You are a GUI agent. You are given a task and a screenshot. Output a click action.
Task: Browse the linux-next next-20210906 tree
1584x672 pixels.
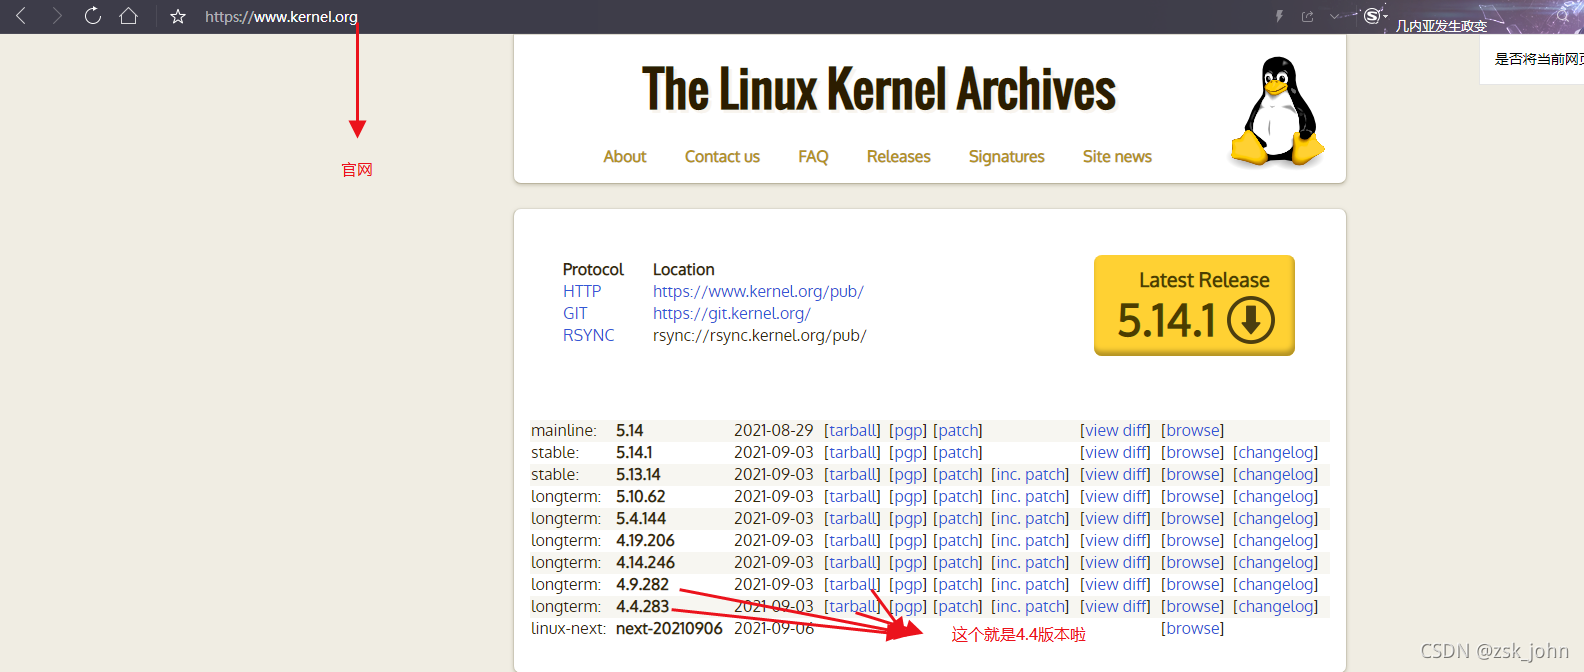pyautogui.click(x=1192, y=629)
